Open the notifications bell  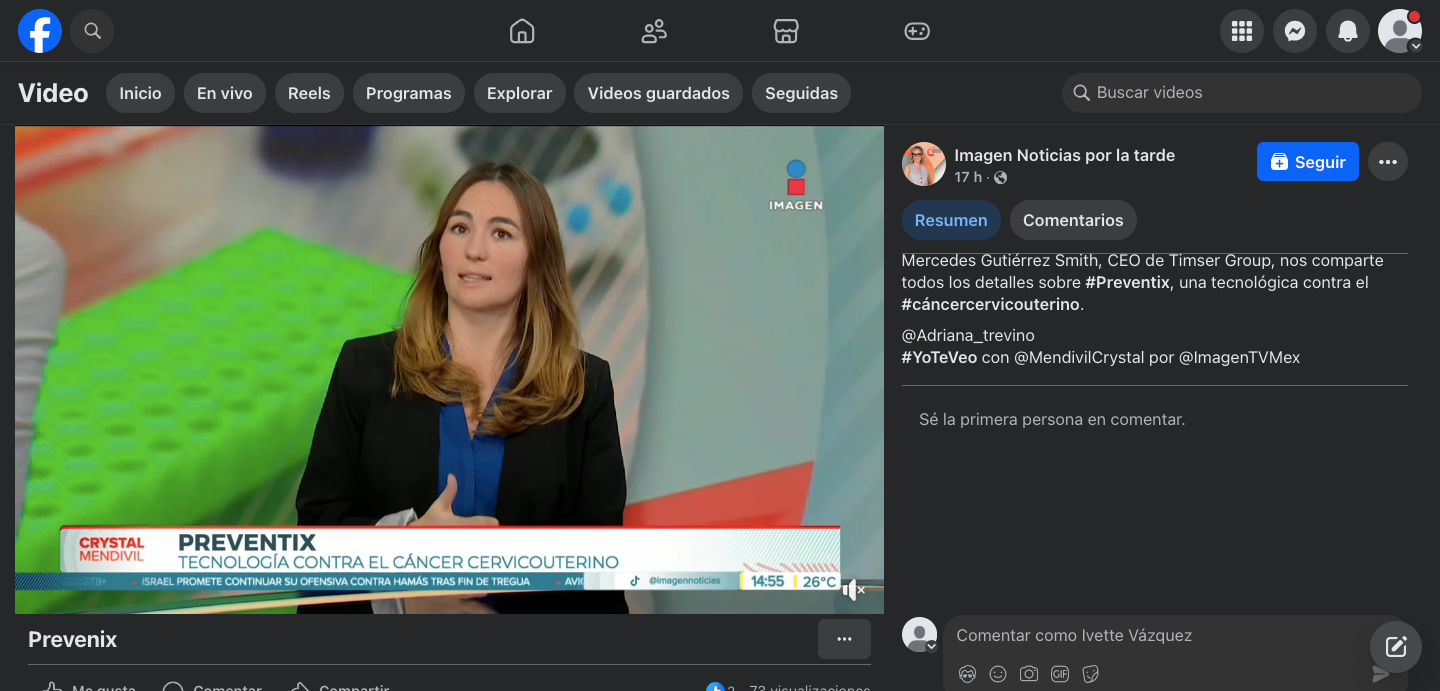1348,31
